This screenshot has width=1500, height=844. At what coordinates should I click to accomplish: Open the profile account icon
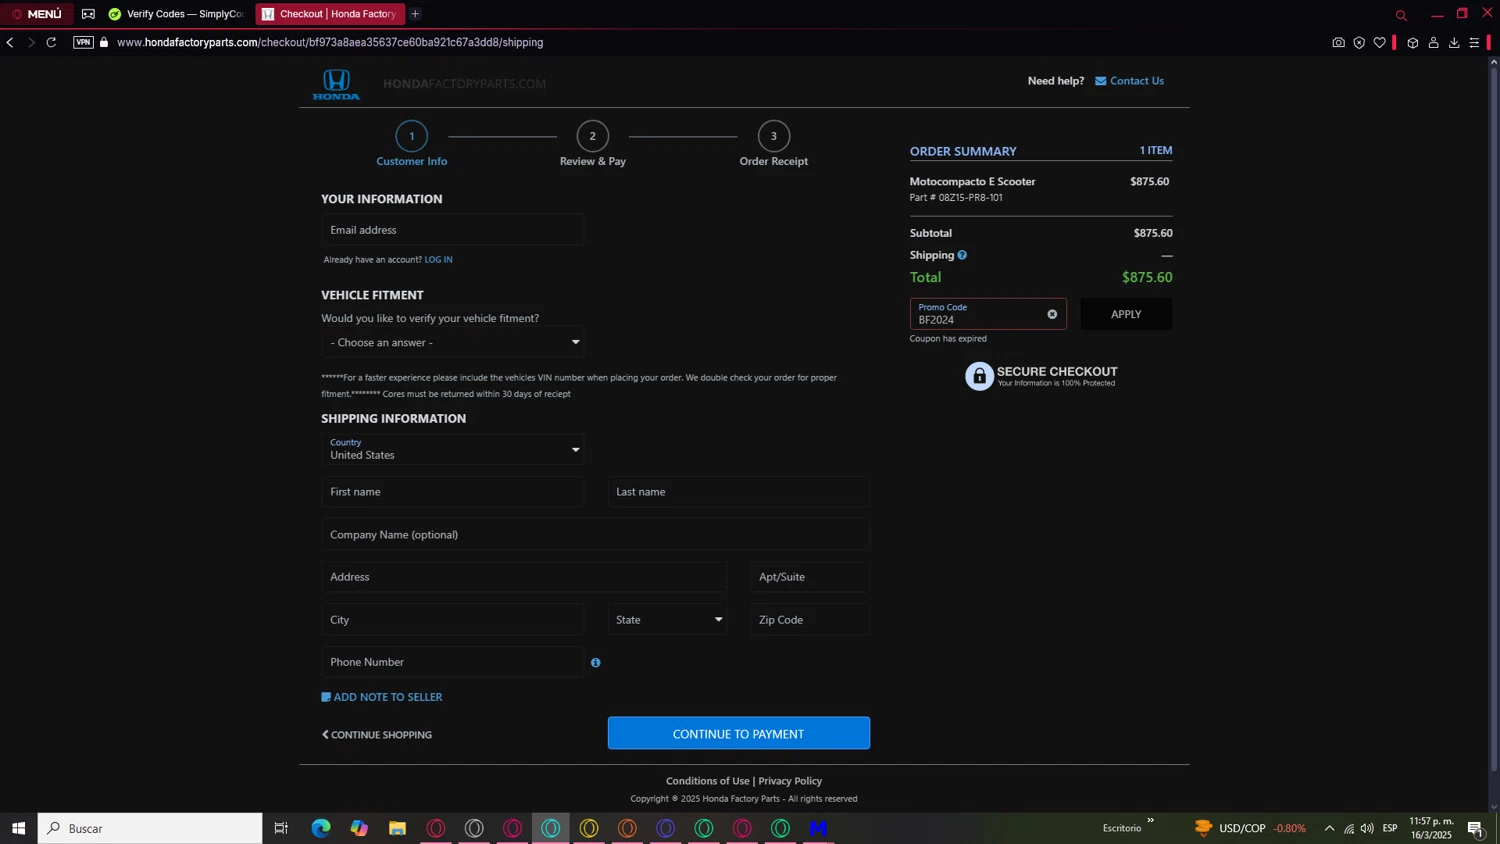point(1433,42)
